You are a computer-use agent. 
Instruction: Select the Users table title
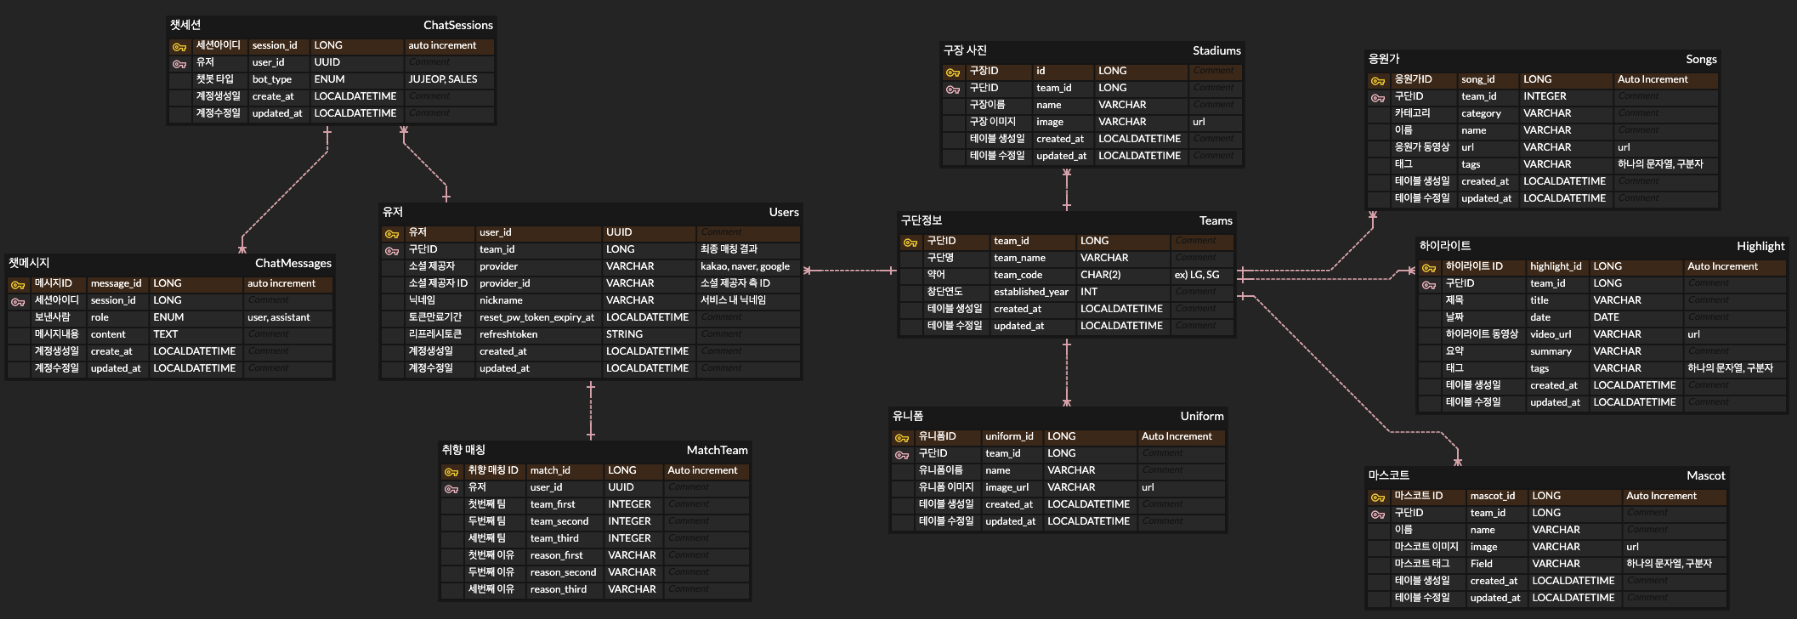[783, 212]
